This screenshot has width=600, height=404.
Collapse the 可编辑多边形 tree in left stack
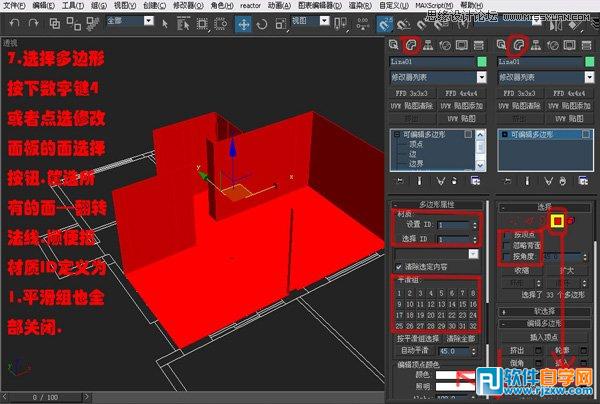397,135
